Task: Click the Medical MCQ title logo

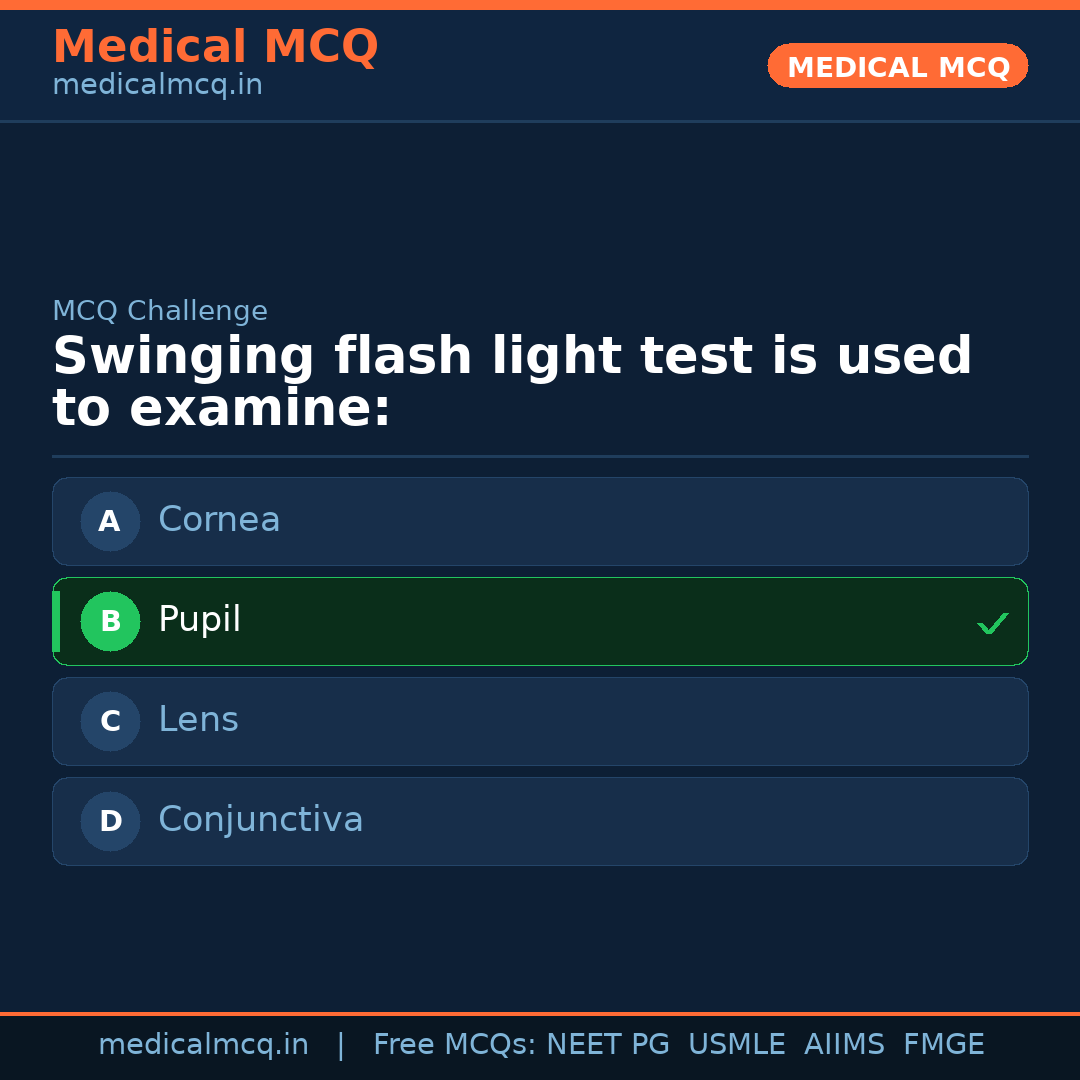Action: [215, 46]
